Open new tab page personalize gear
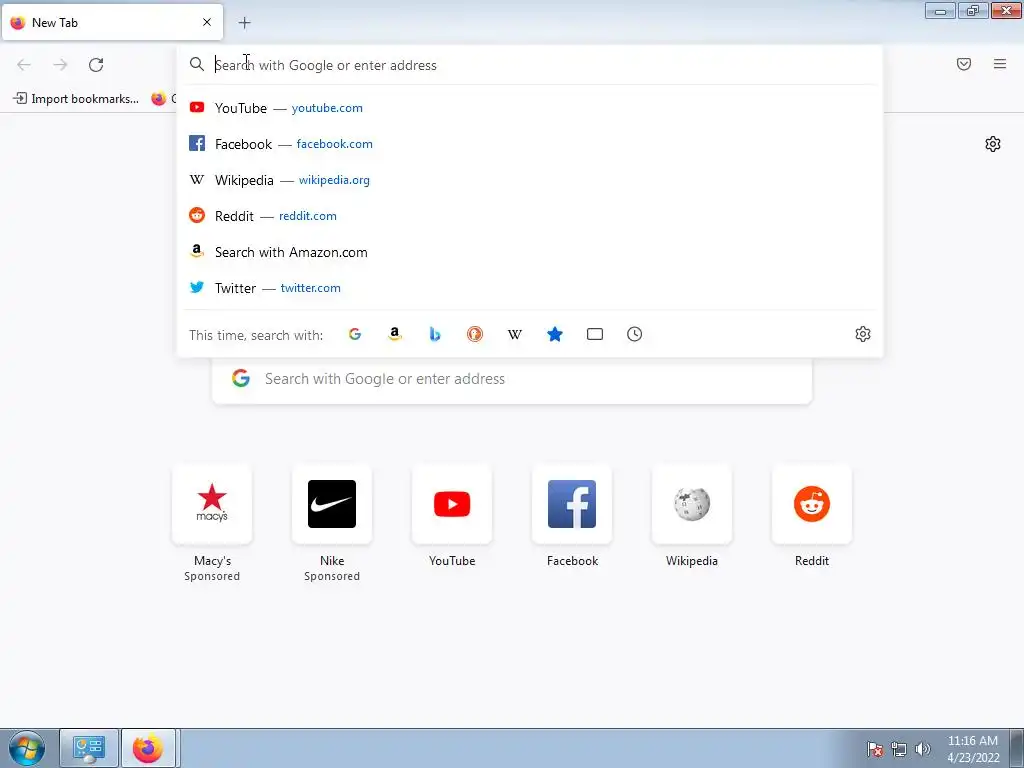 pyautogui.click(x=993, y=144)
